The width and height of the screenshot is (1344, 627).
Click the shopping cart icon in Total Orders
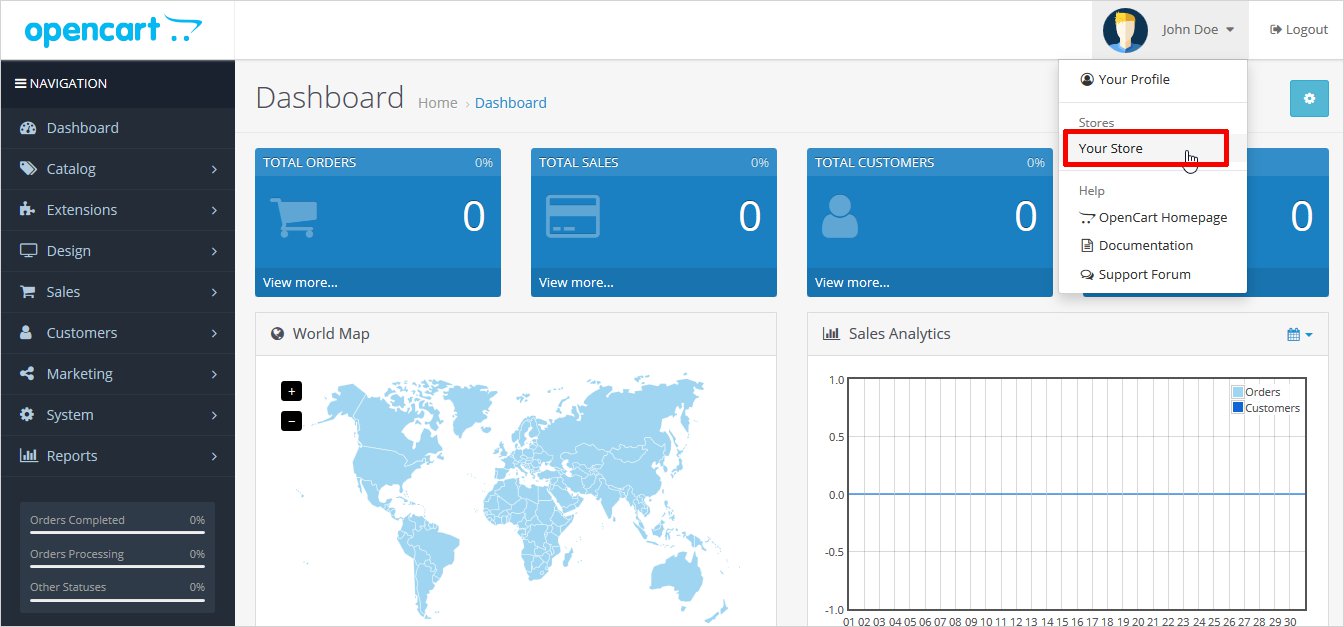(293, 217)
